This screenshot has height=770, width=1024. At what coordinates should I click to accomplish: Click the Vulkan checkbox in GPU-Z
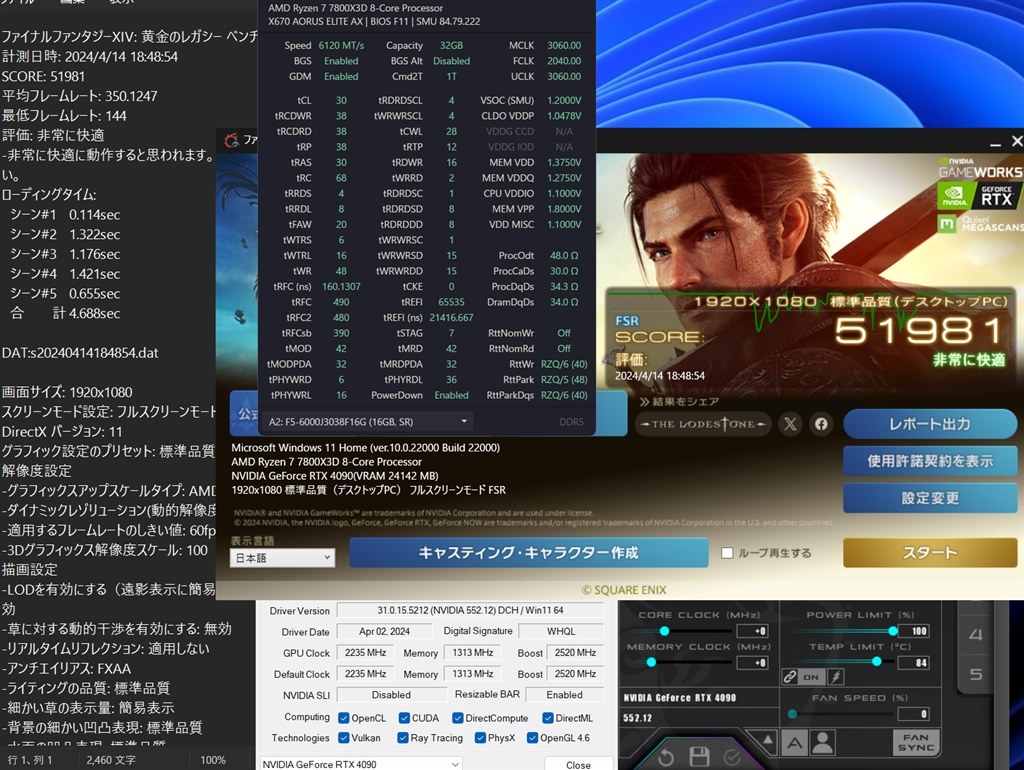tap(346, 738)
